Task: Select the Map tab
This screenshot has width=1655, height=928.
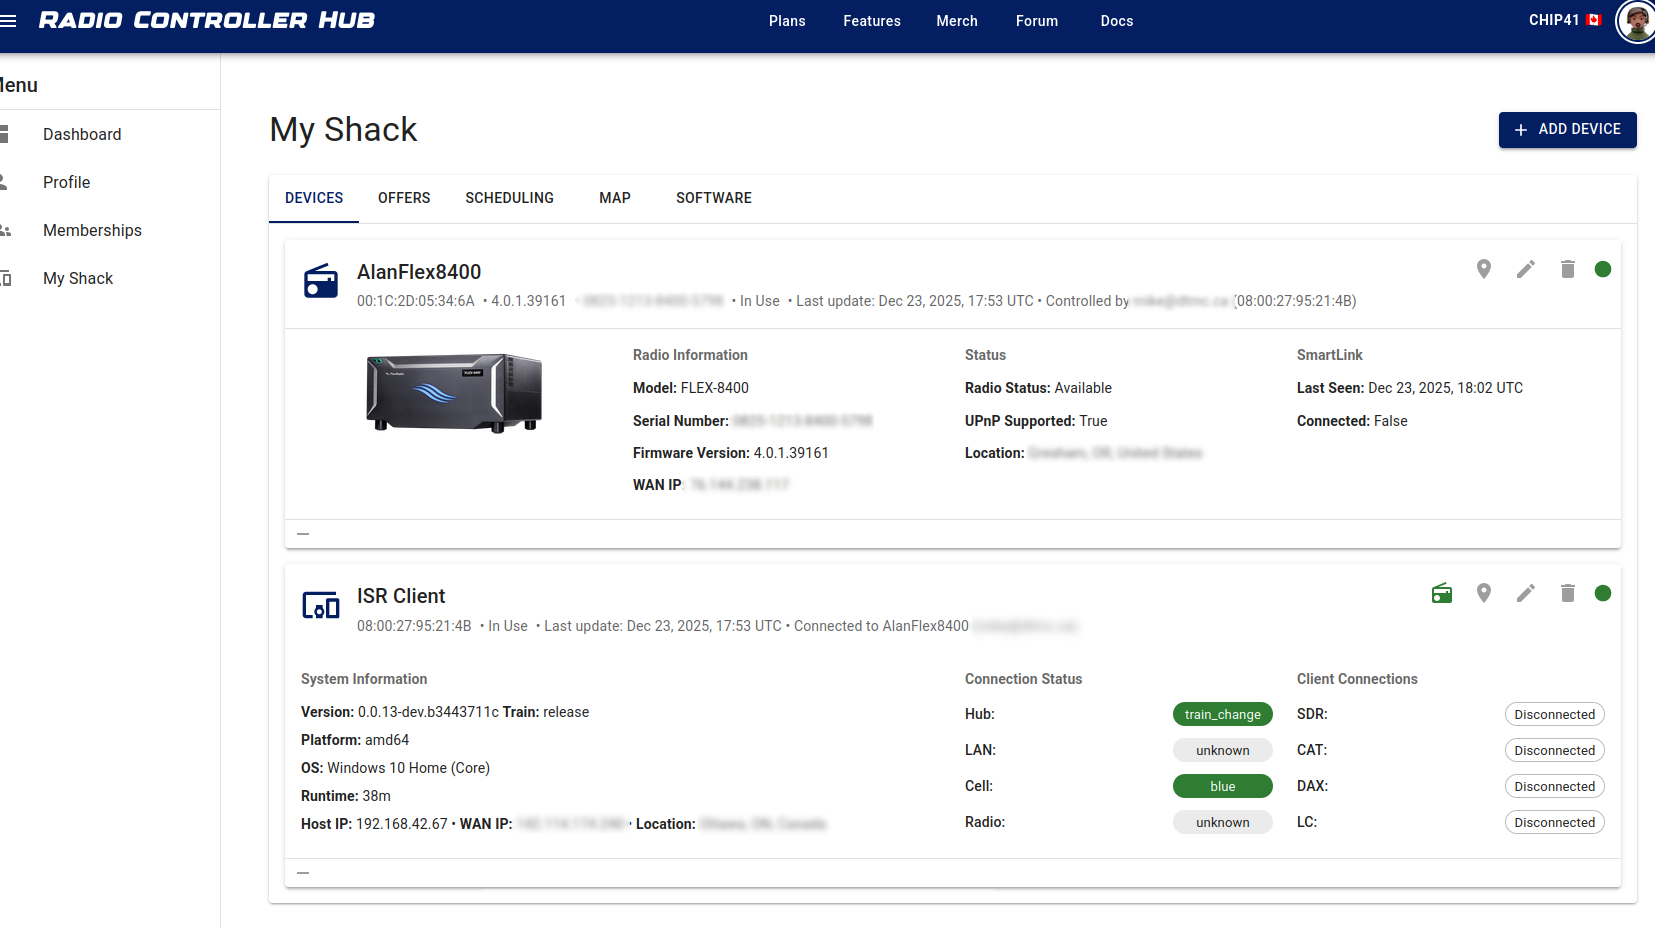Action: [614, 198]
